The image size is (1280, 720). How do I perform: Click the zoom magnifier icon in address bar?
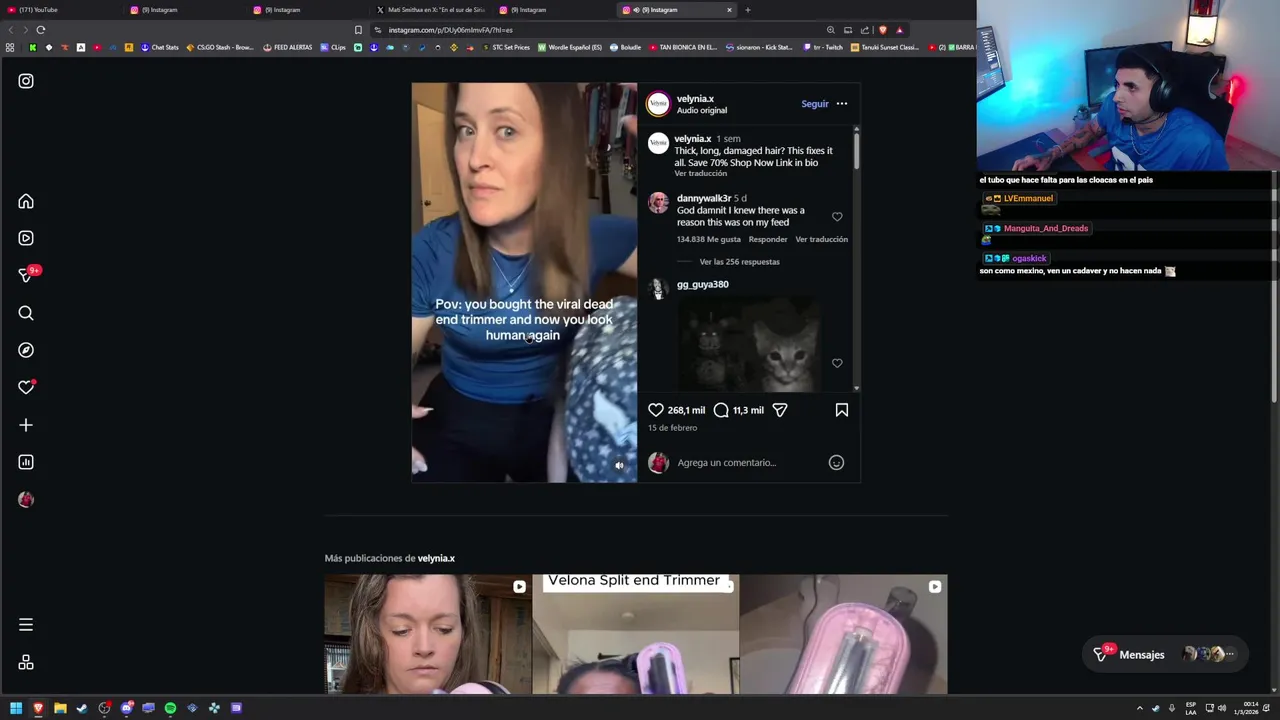(x=830, y=30)
